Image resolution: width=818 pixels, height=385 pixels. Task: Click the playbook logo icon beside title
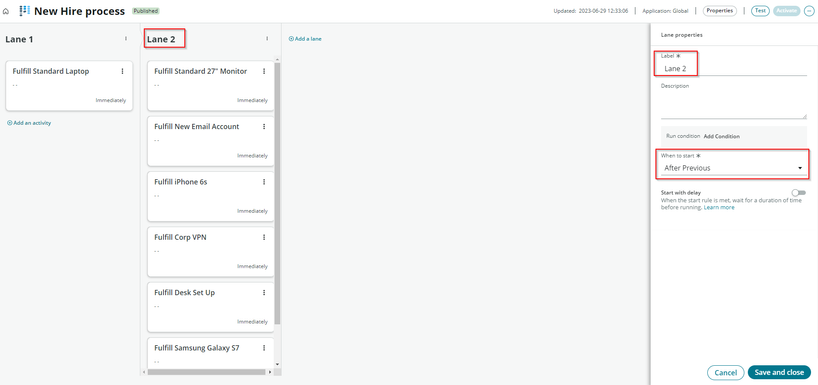click(25, 10)
